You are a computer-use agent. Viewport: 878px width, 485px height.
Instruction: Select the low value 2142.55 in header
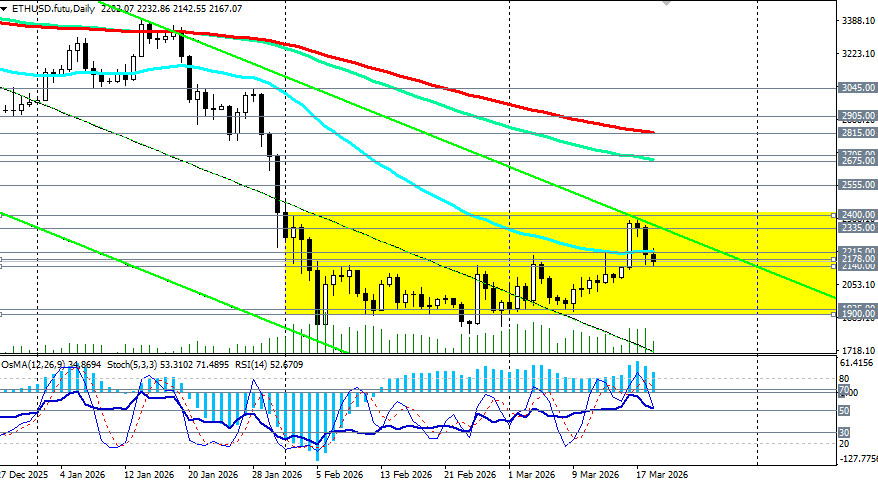pos(190,9)
